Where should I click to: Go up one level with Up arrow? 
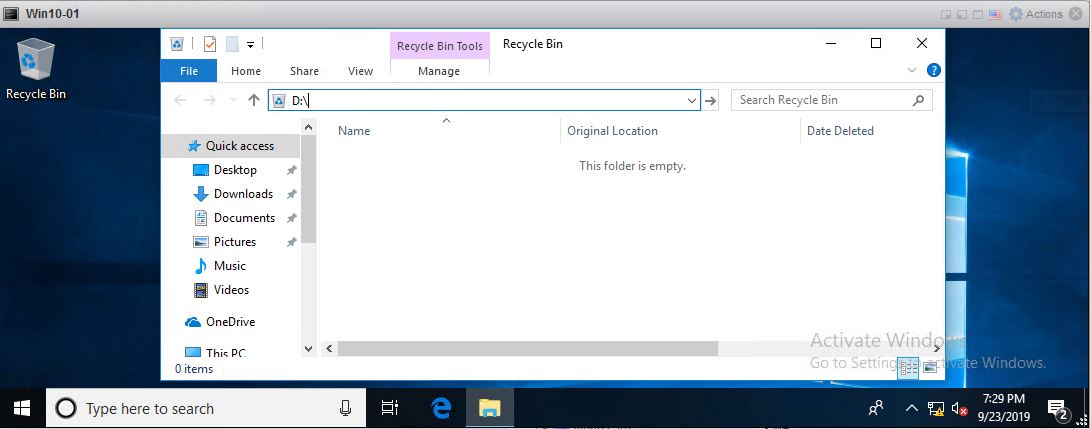[x=254, y=100]
